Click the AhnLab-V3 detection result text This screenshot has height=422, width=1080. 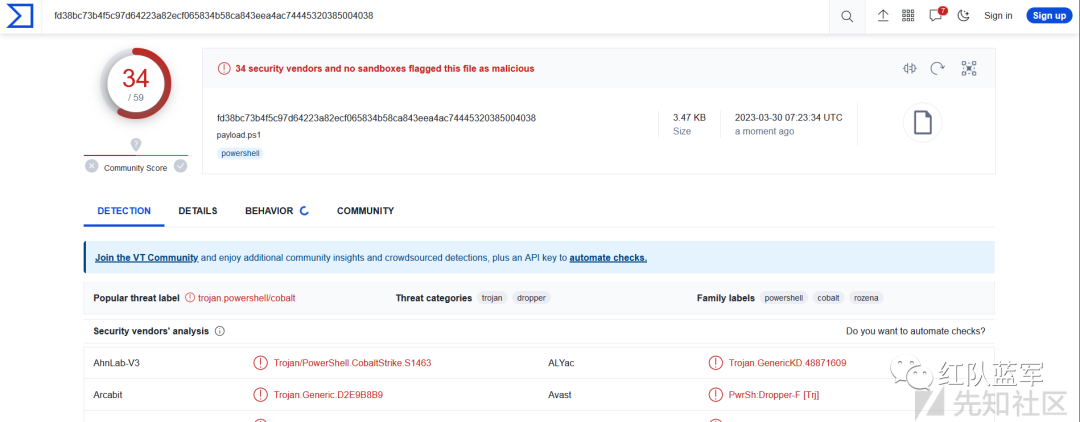click(x=353, y=363)
